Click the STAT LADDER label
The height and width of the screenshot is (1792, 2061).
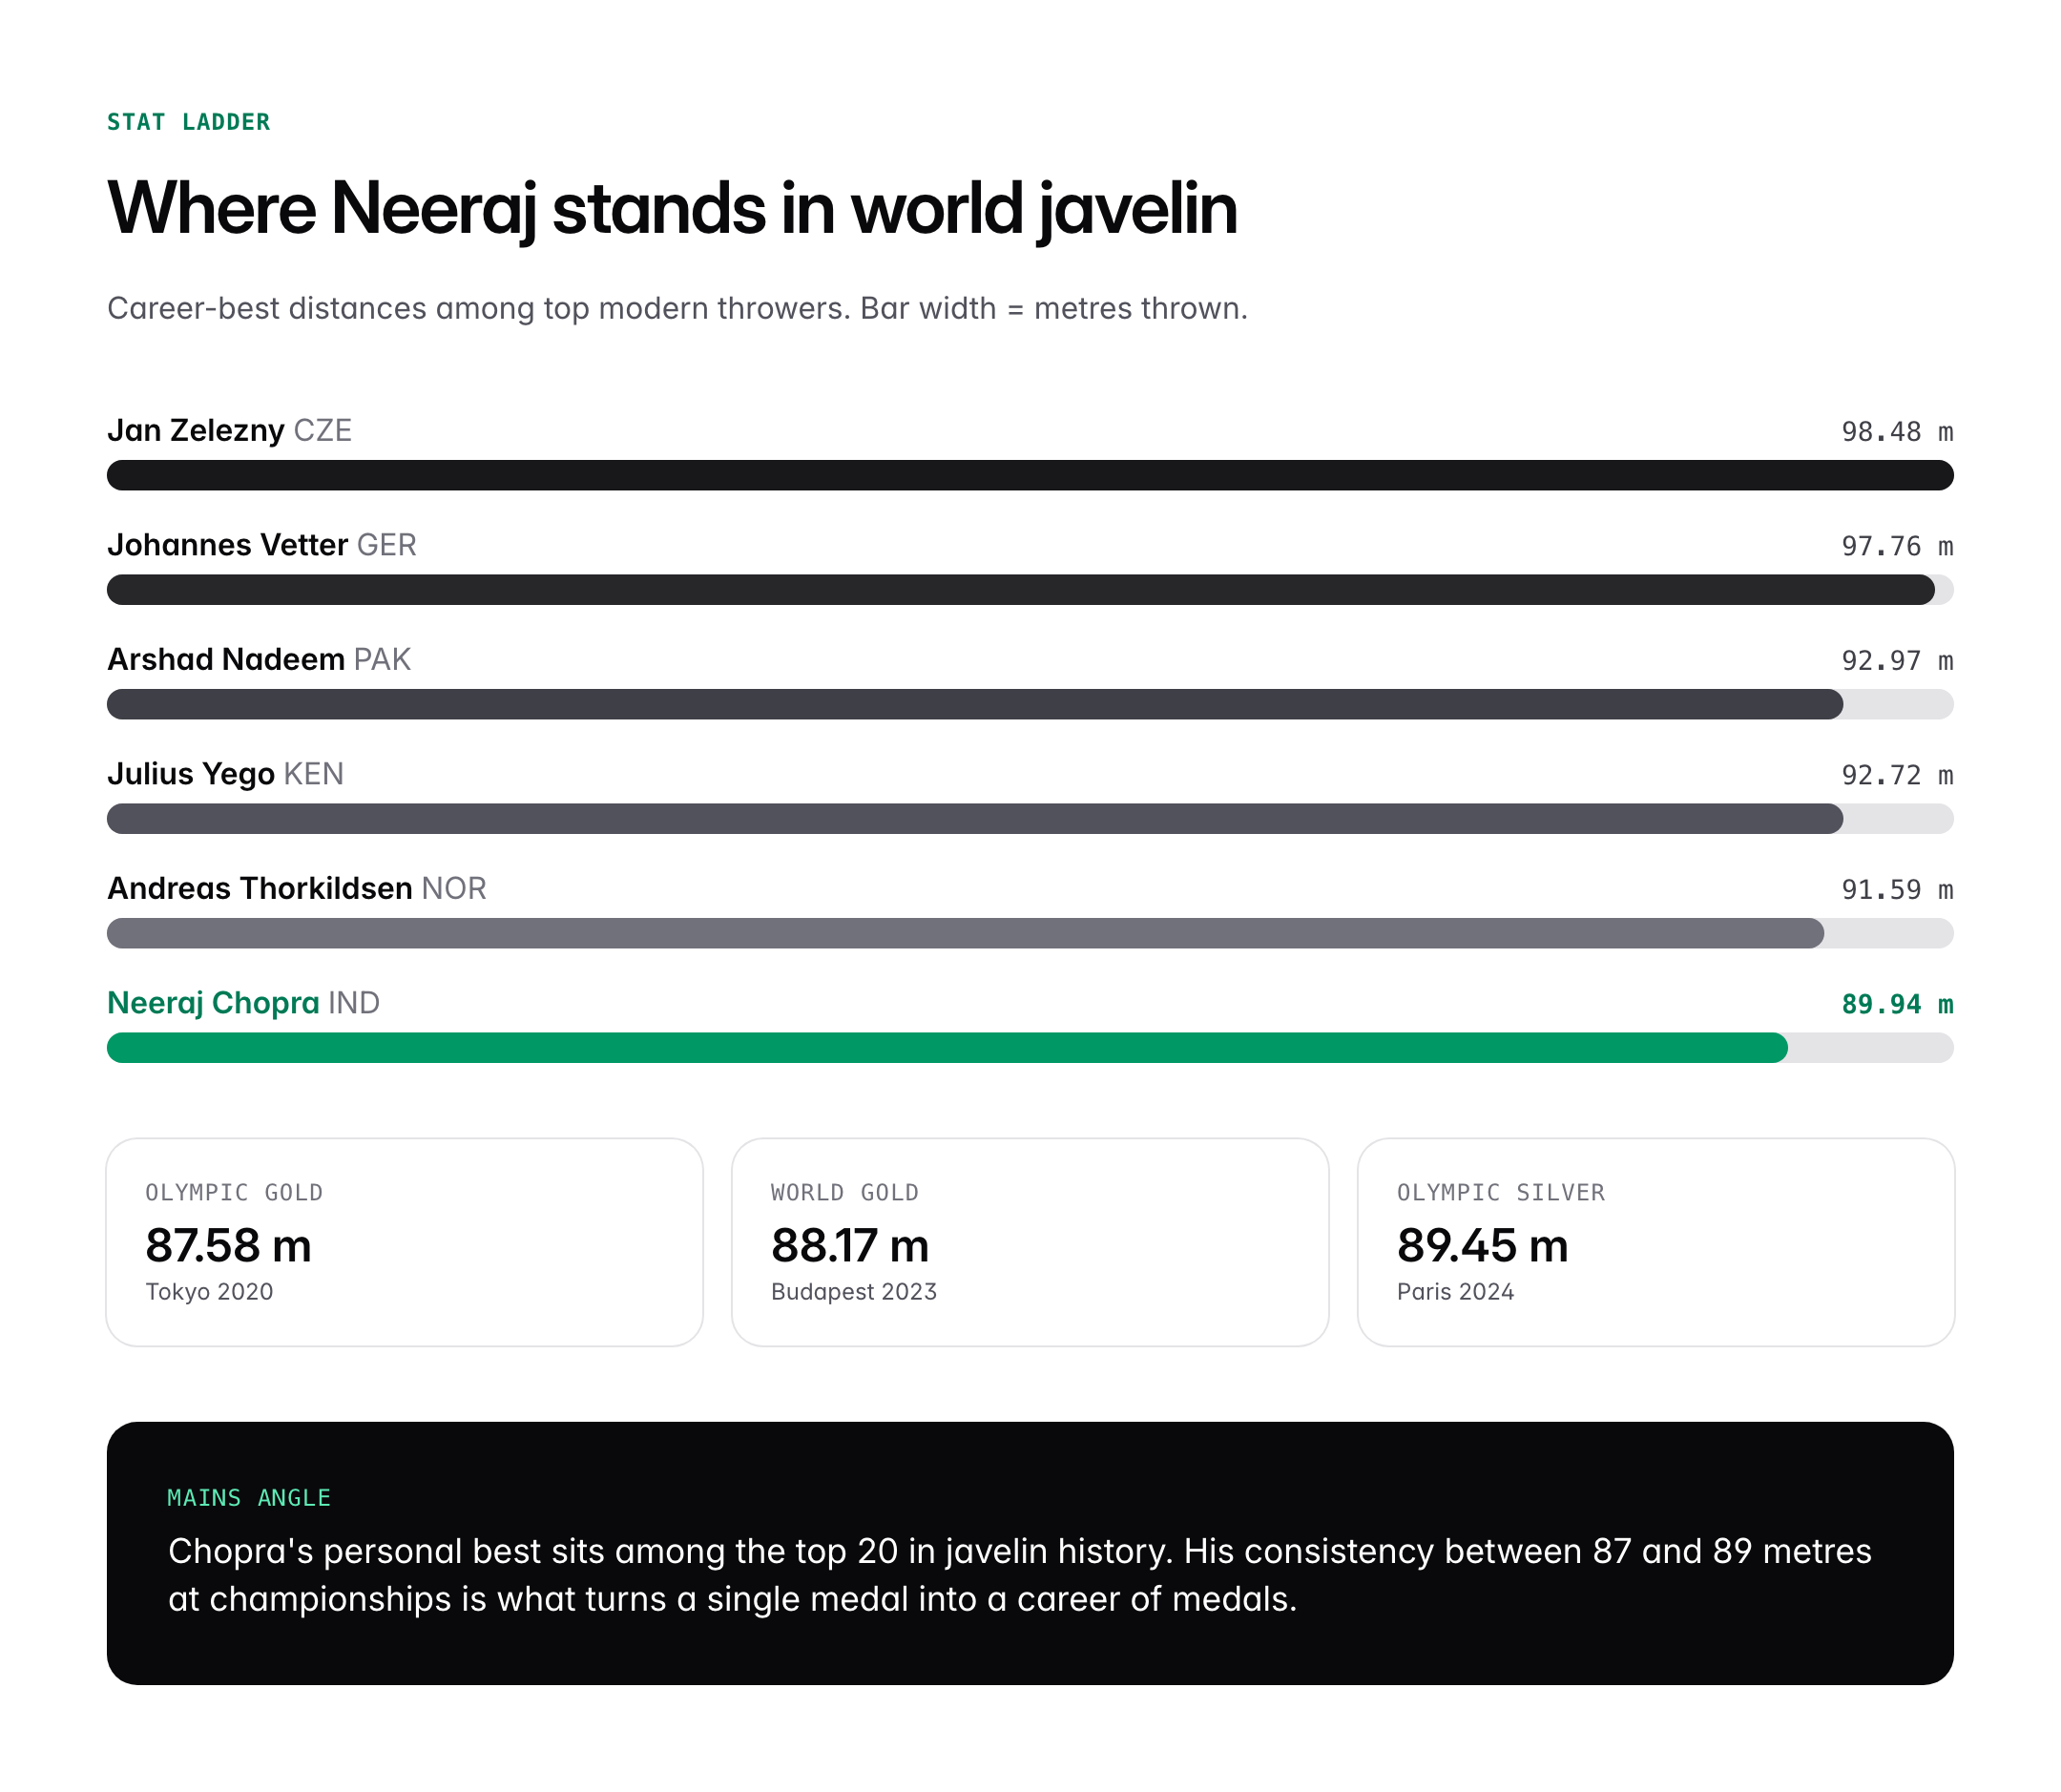(x=188, y=122)
